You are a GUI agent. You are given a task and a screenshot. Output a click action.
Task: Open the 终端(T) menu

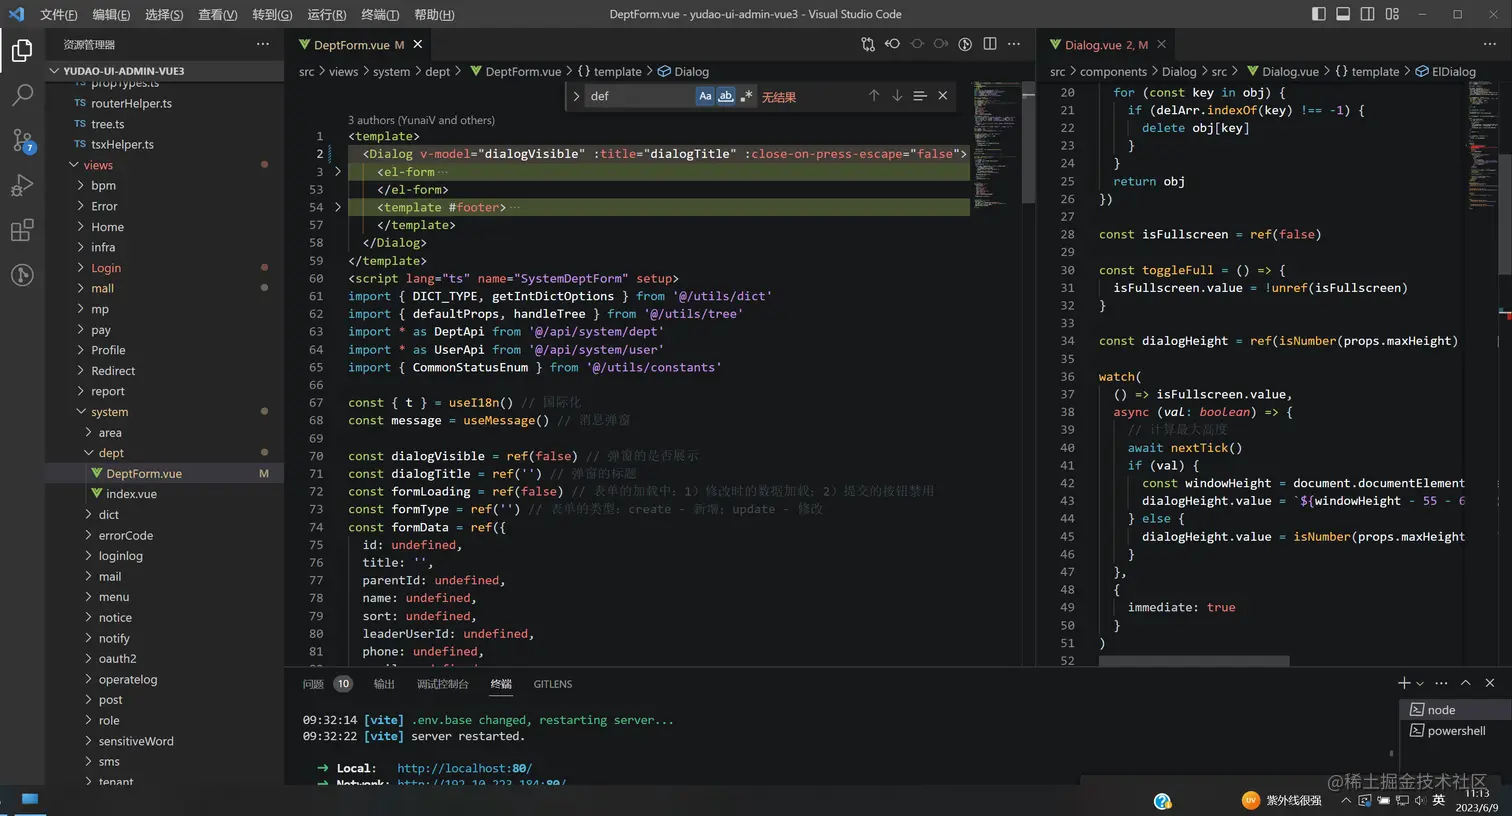click(x=380, y=14)
